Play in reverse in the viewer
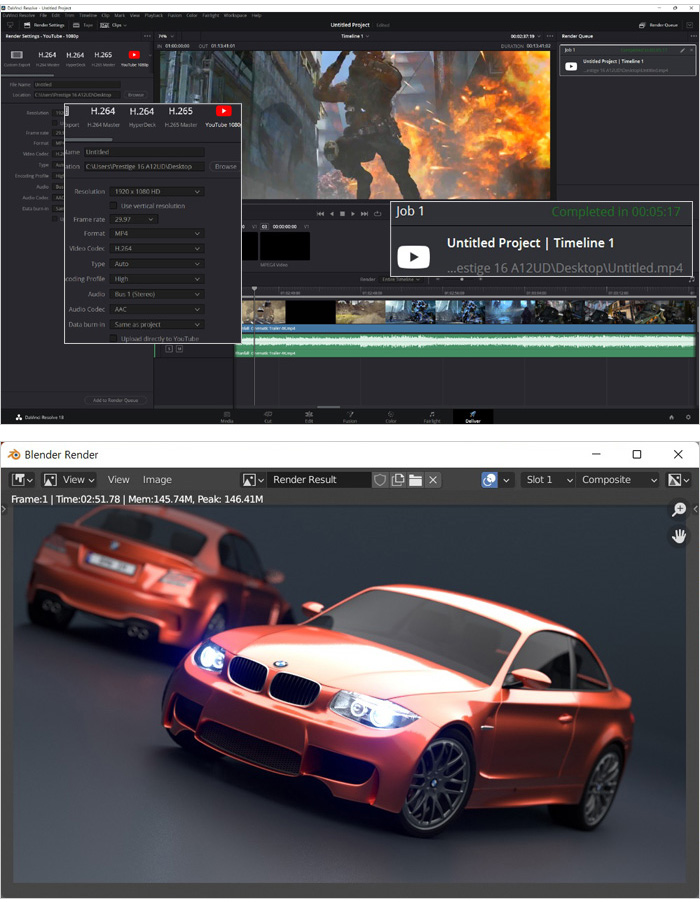Screen dimensions: 700x902 pos(331,213)
